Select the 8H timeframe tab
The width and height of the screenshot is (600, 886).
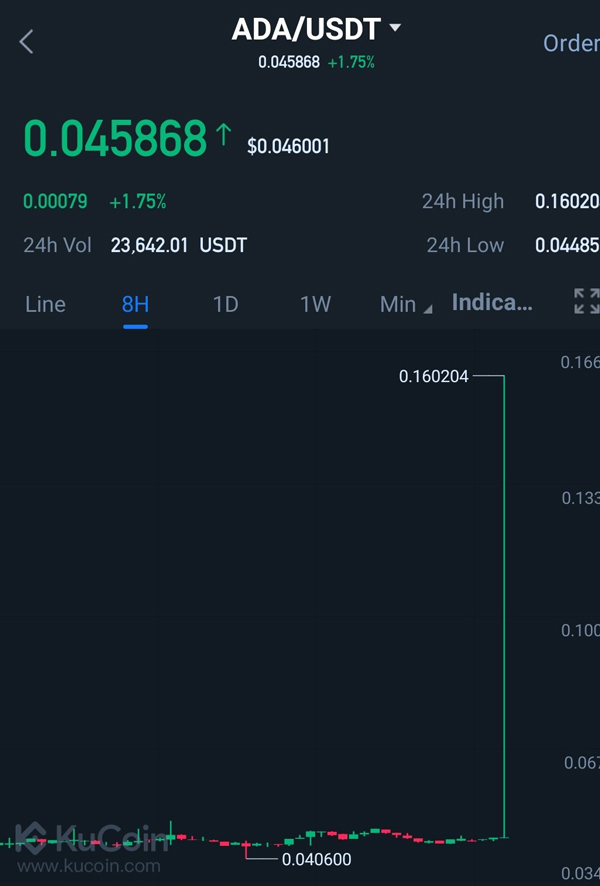pos(135,304)
